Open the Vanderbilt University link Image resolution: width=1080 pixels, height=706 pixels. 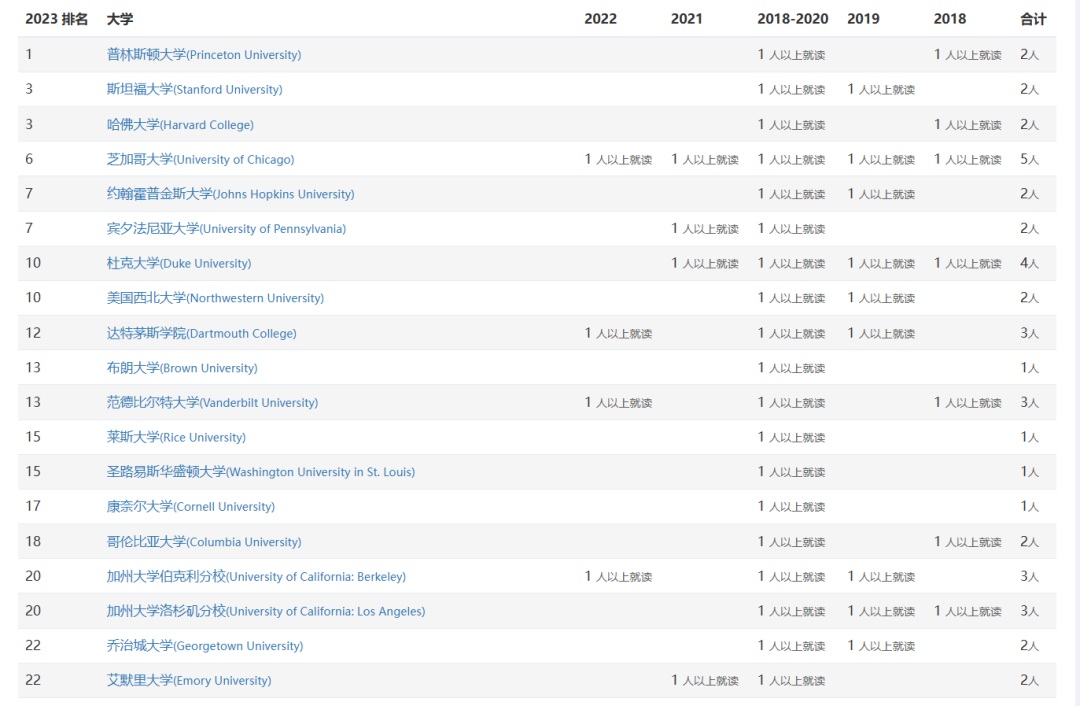(x=212, y=403)
